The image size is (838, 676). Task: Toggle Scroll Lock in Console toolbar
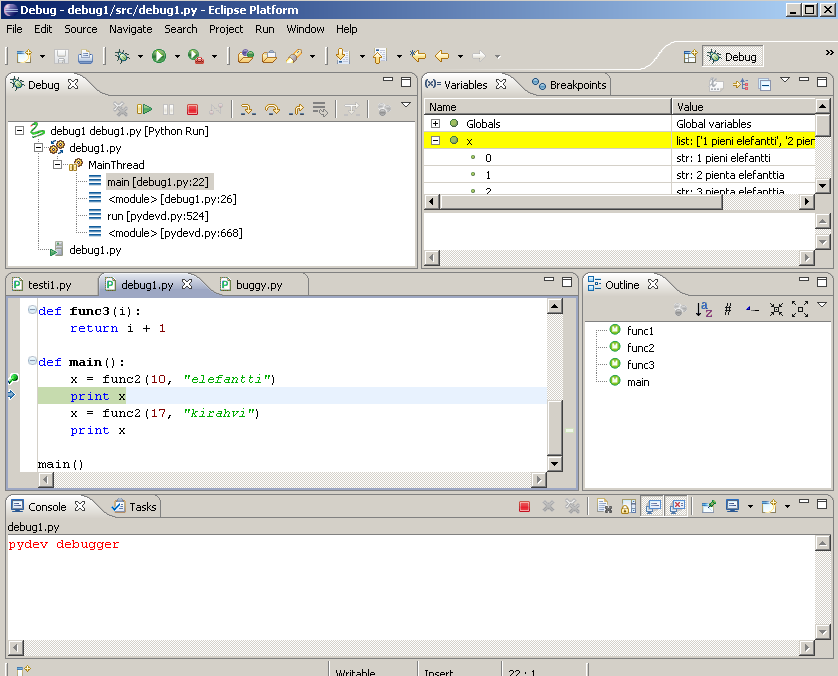point(628,507)
